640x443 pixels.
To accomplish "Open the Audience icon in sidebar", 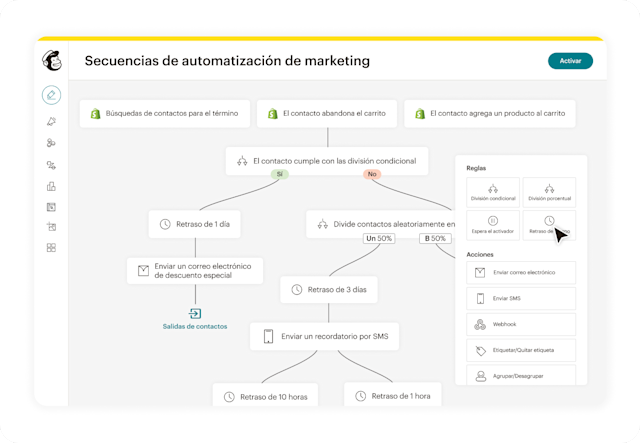I will [51, 143].
